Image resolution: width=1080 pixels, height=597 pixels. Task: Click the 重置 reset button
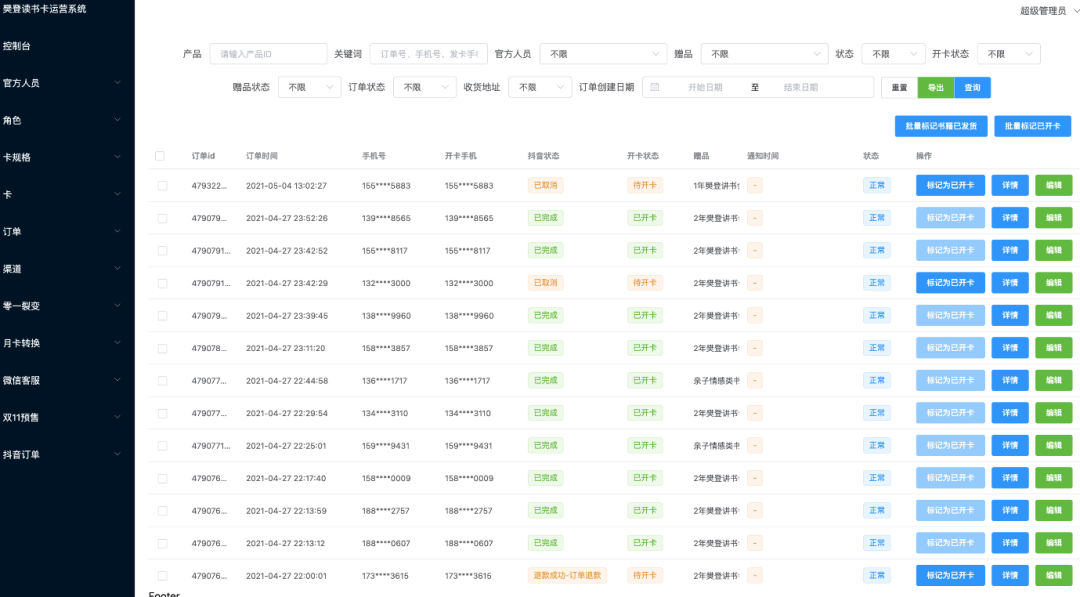click(899, 87)
